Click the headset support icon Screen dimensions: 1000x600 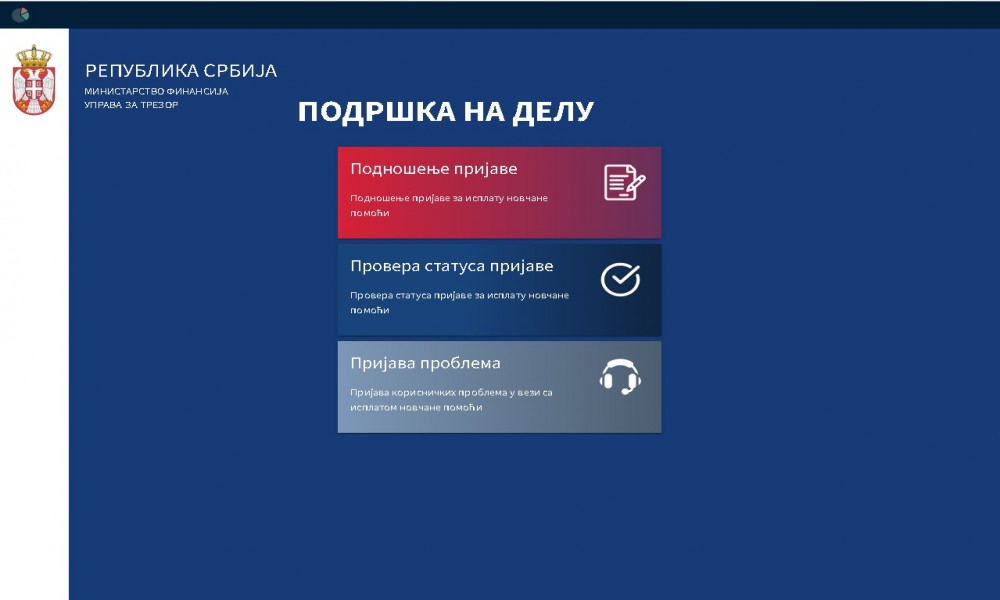tap(620, 377)
